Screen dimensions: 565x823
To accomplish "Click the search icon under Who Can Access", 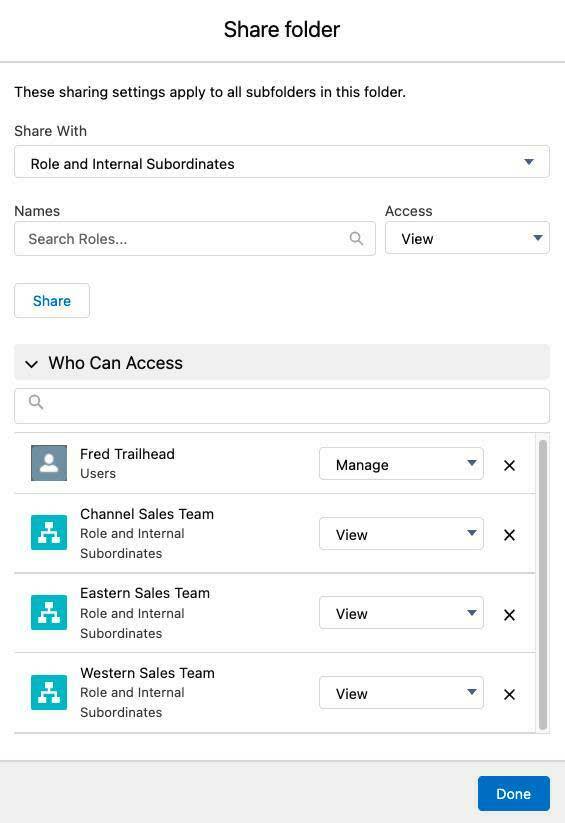I will click(x=36, y=402).
